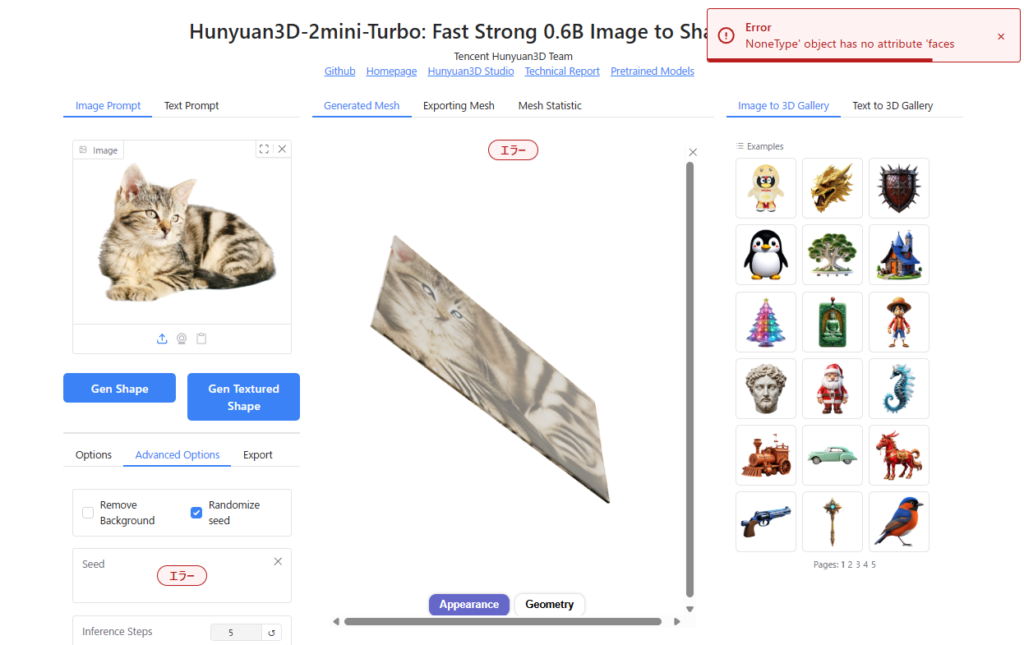Switch to the Text Prompt tab
1024x645 pixels.
[x=191, y=106]
